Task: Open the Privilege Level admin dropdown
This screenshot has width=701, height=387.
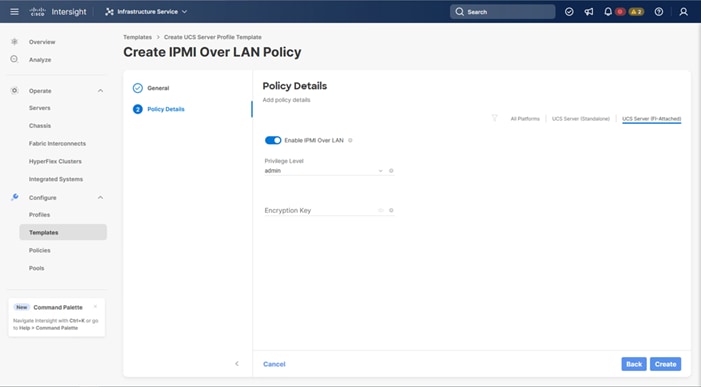Action: (324, 171)
